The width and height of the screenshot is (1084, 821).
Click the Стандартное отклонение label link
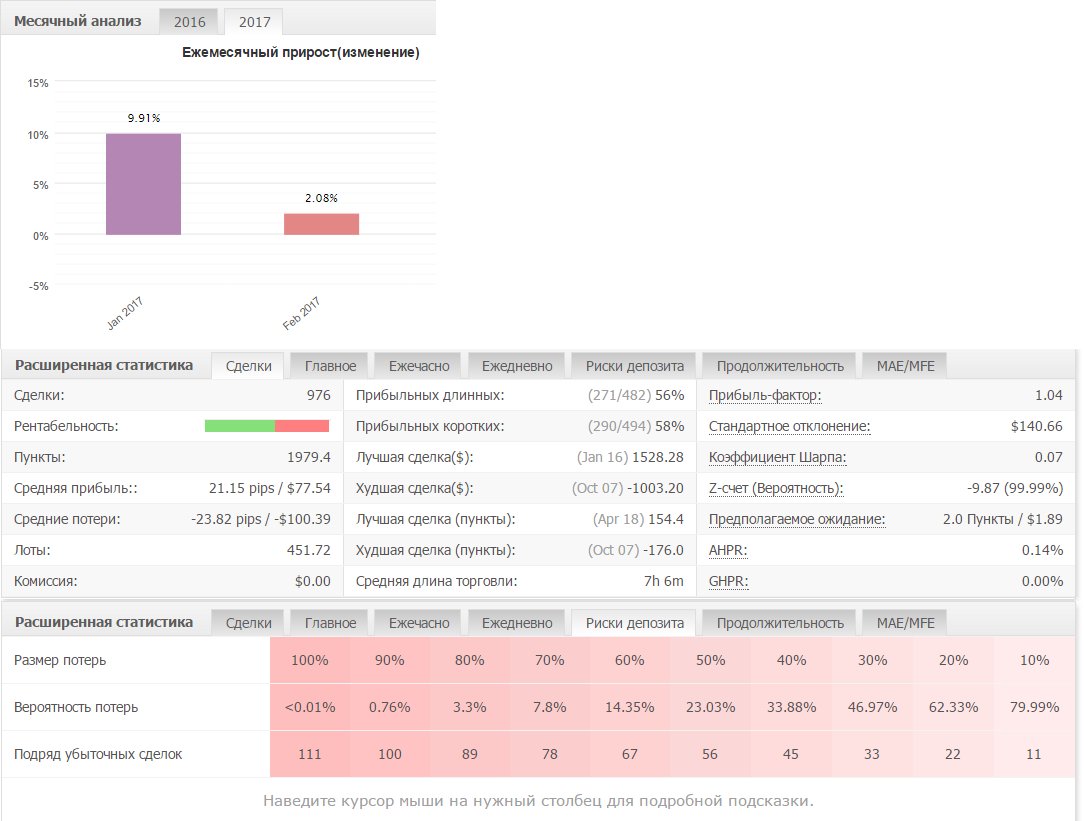click(x=789, y=426)
